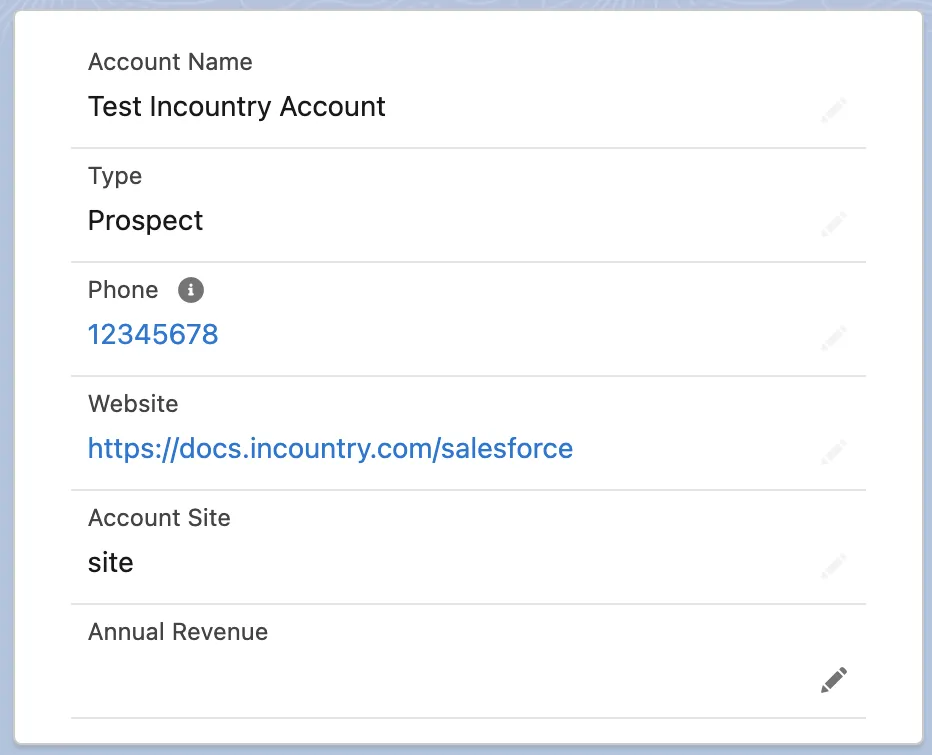Click the "Phone" field label text
Image resolution: width=932 pixels, height=755 pixels.
123,290
